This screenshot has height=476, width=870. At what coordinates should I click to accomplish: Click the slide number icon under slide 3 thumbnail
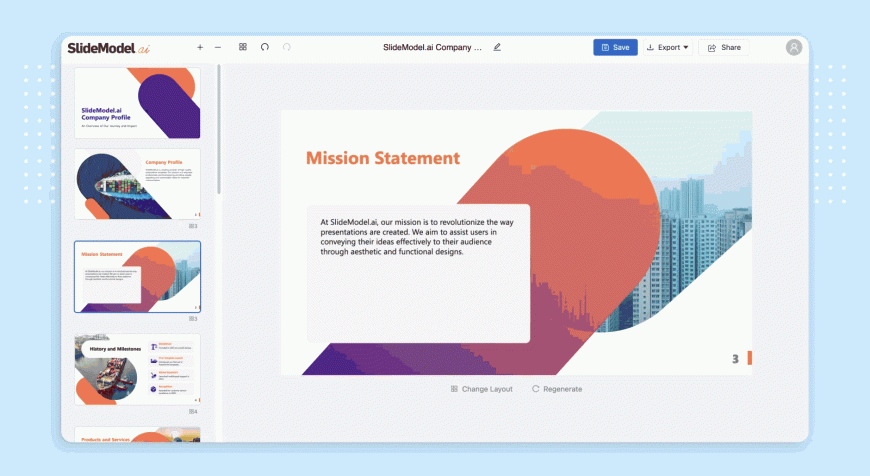click(x=193, y=319)
